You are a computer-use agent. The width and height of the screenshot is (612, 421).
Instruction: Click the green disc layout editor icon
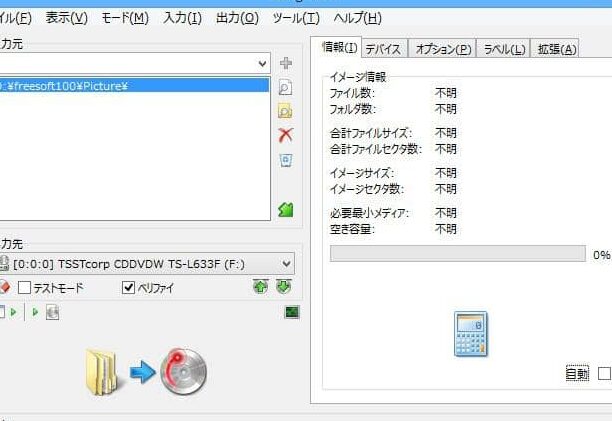tap(285, 209)
